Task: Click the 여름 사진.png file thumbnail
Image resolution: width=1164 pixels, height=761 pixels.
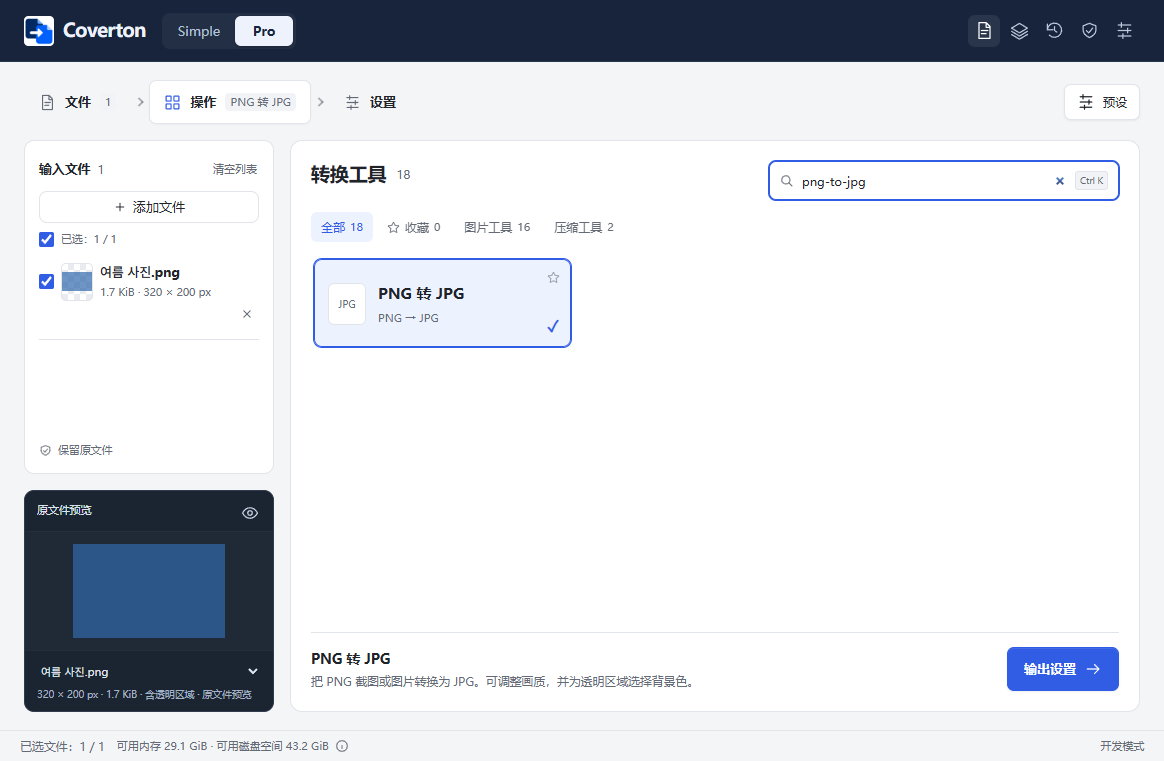Action: click(77, 282)
